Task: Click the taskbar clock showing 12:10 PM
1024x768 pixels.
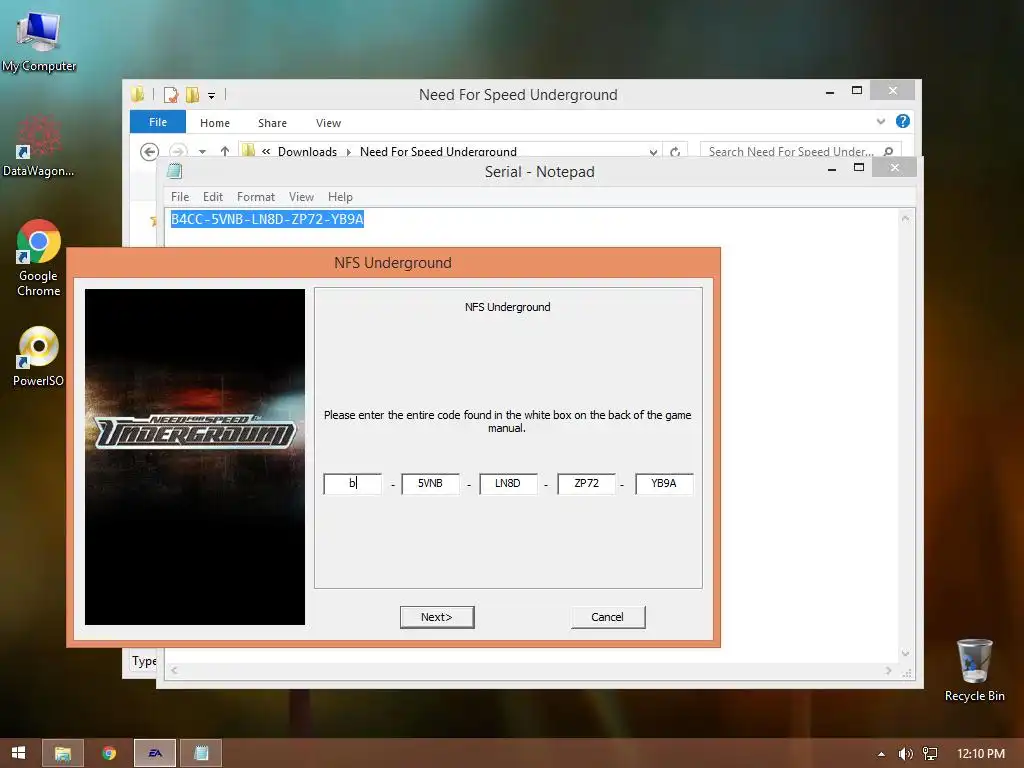Action: [981, 754]
